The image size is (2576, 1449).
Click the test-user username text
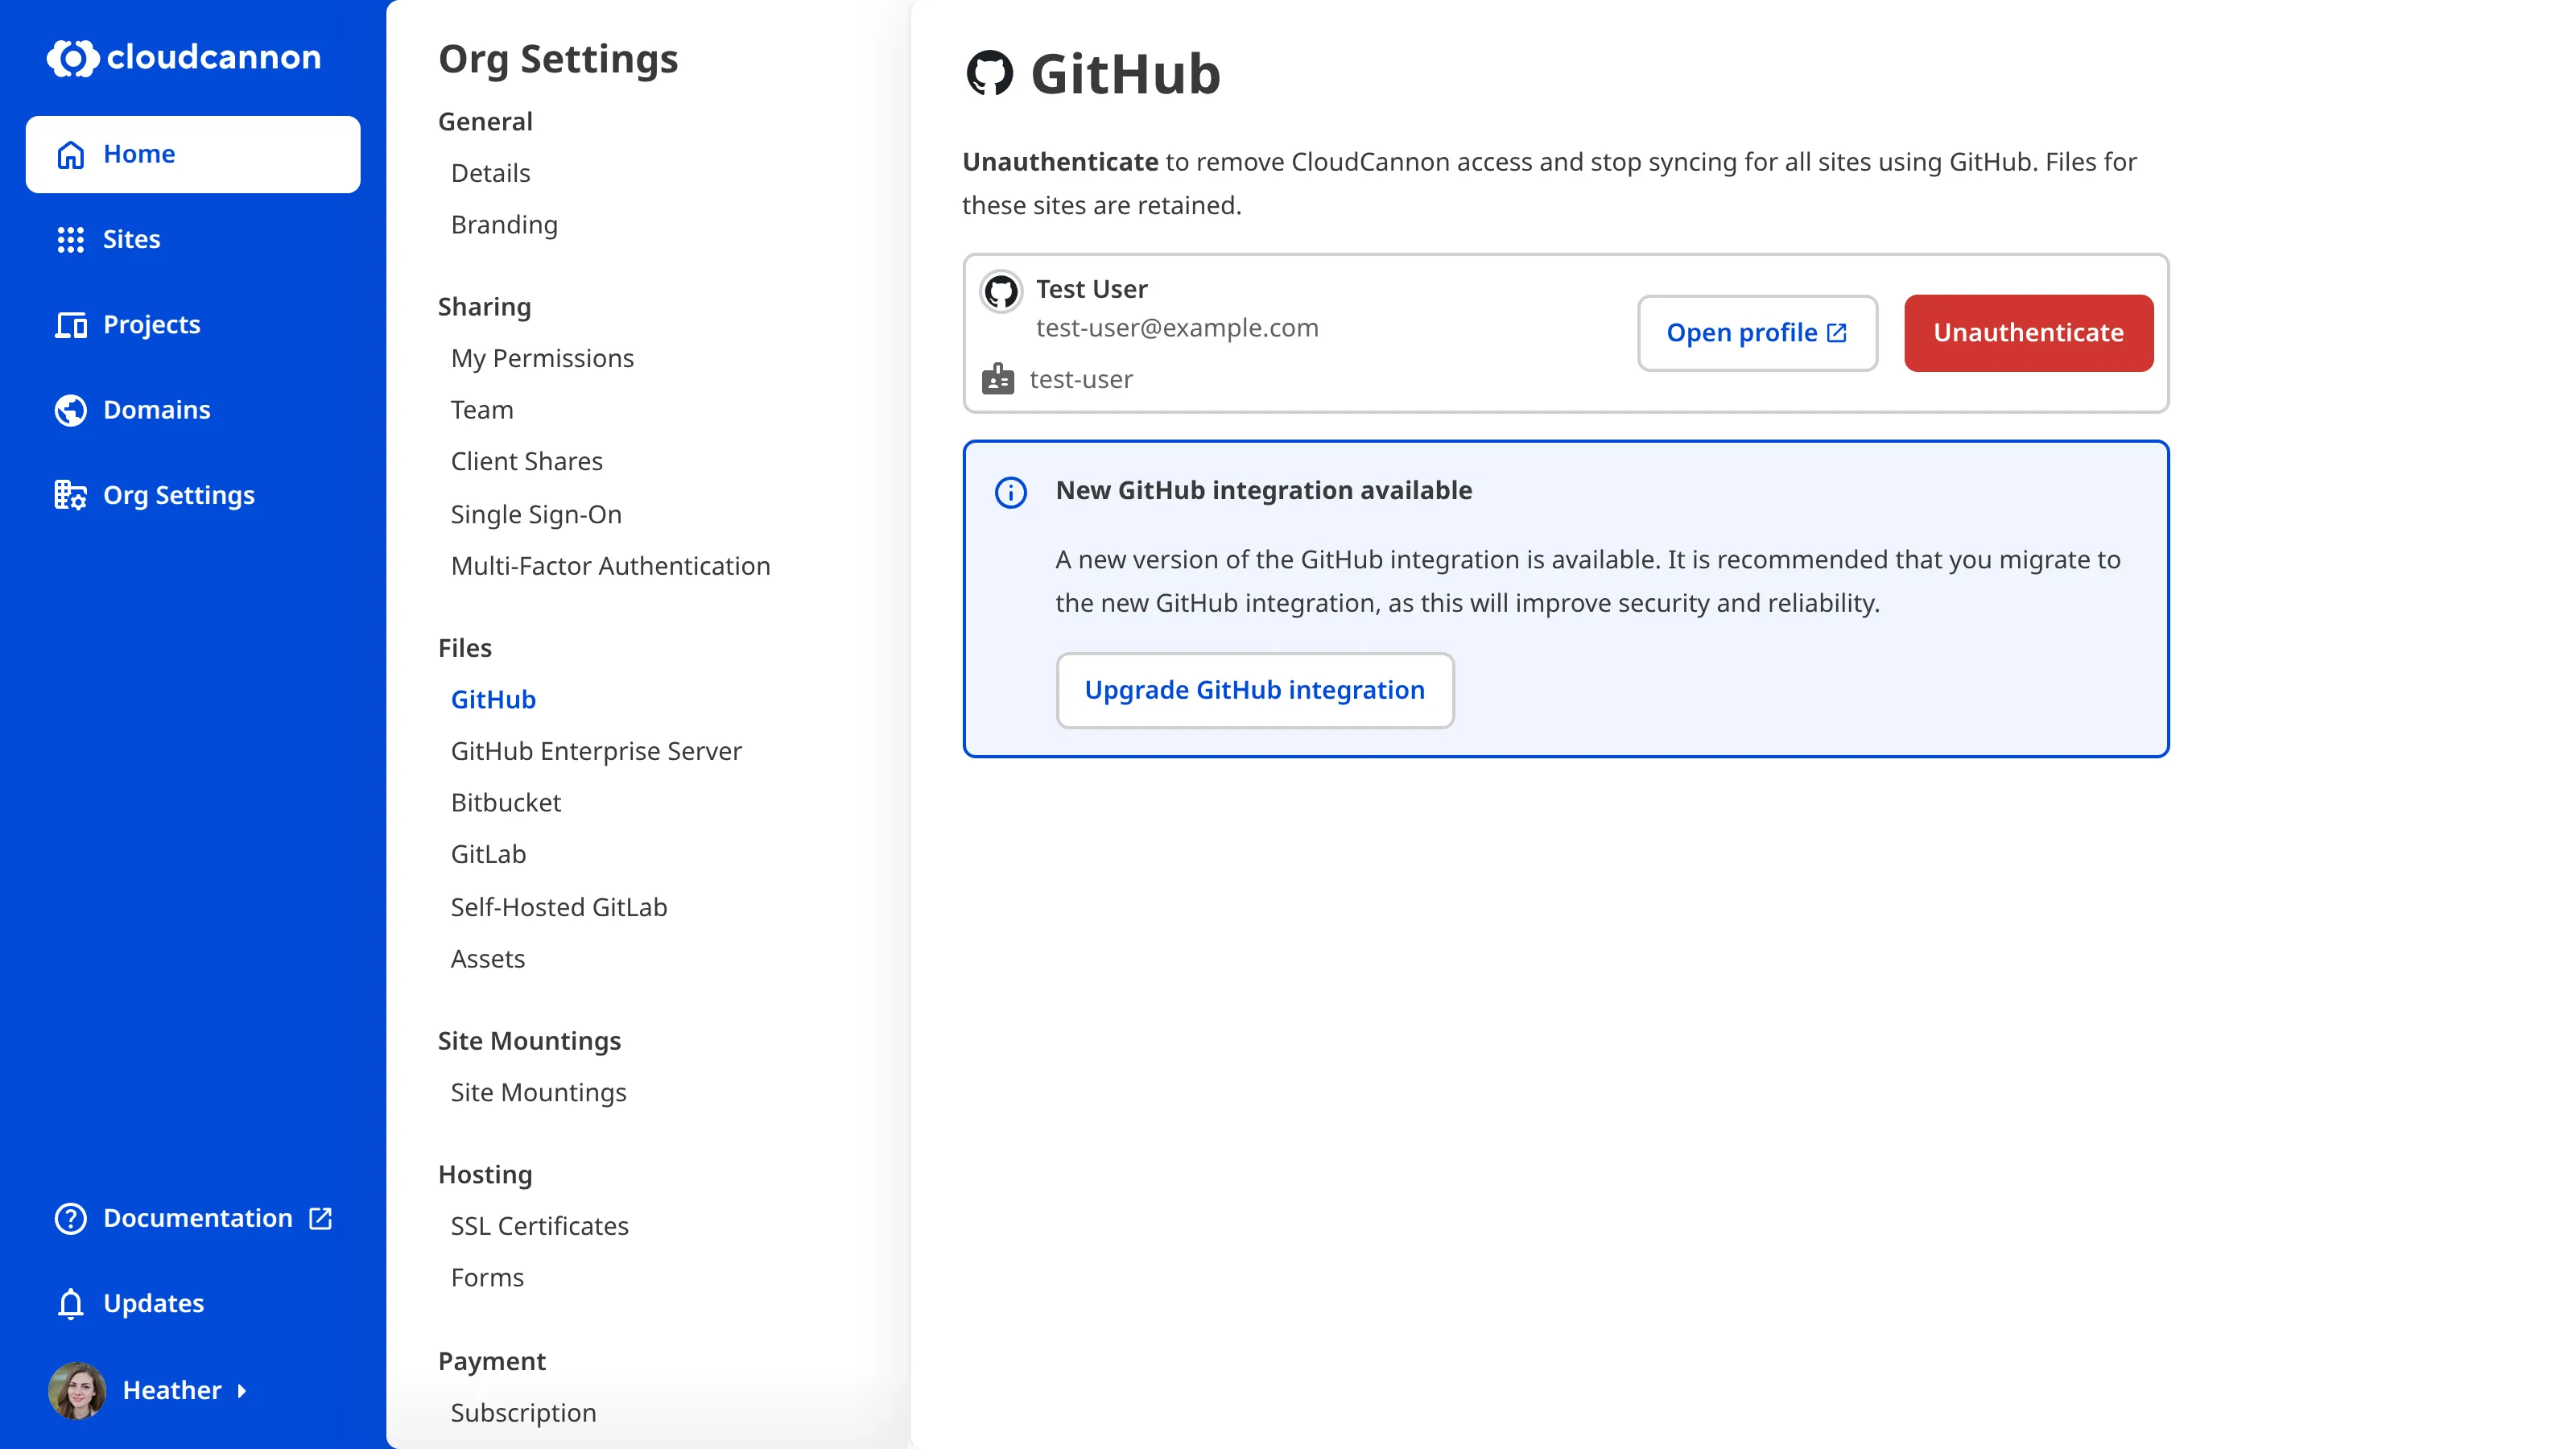pyautogui.click(x=1081, y=380)
